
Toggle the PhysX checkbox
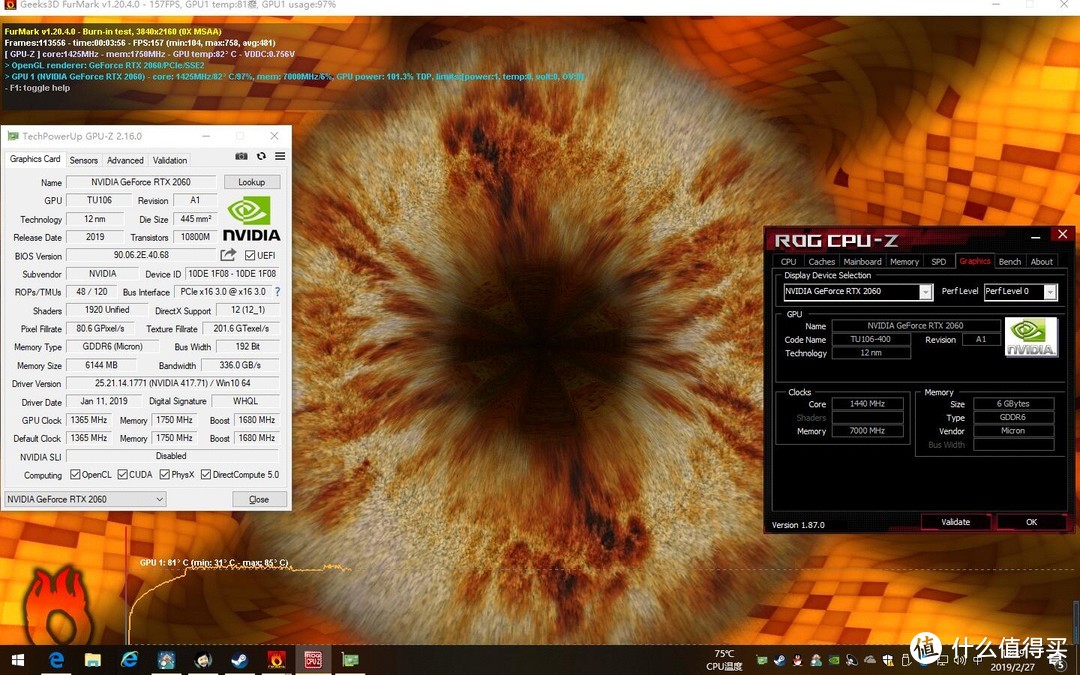coord(165,475)
